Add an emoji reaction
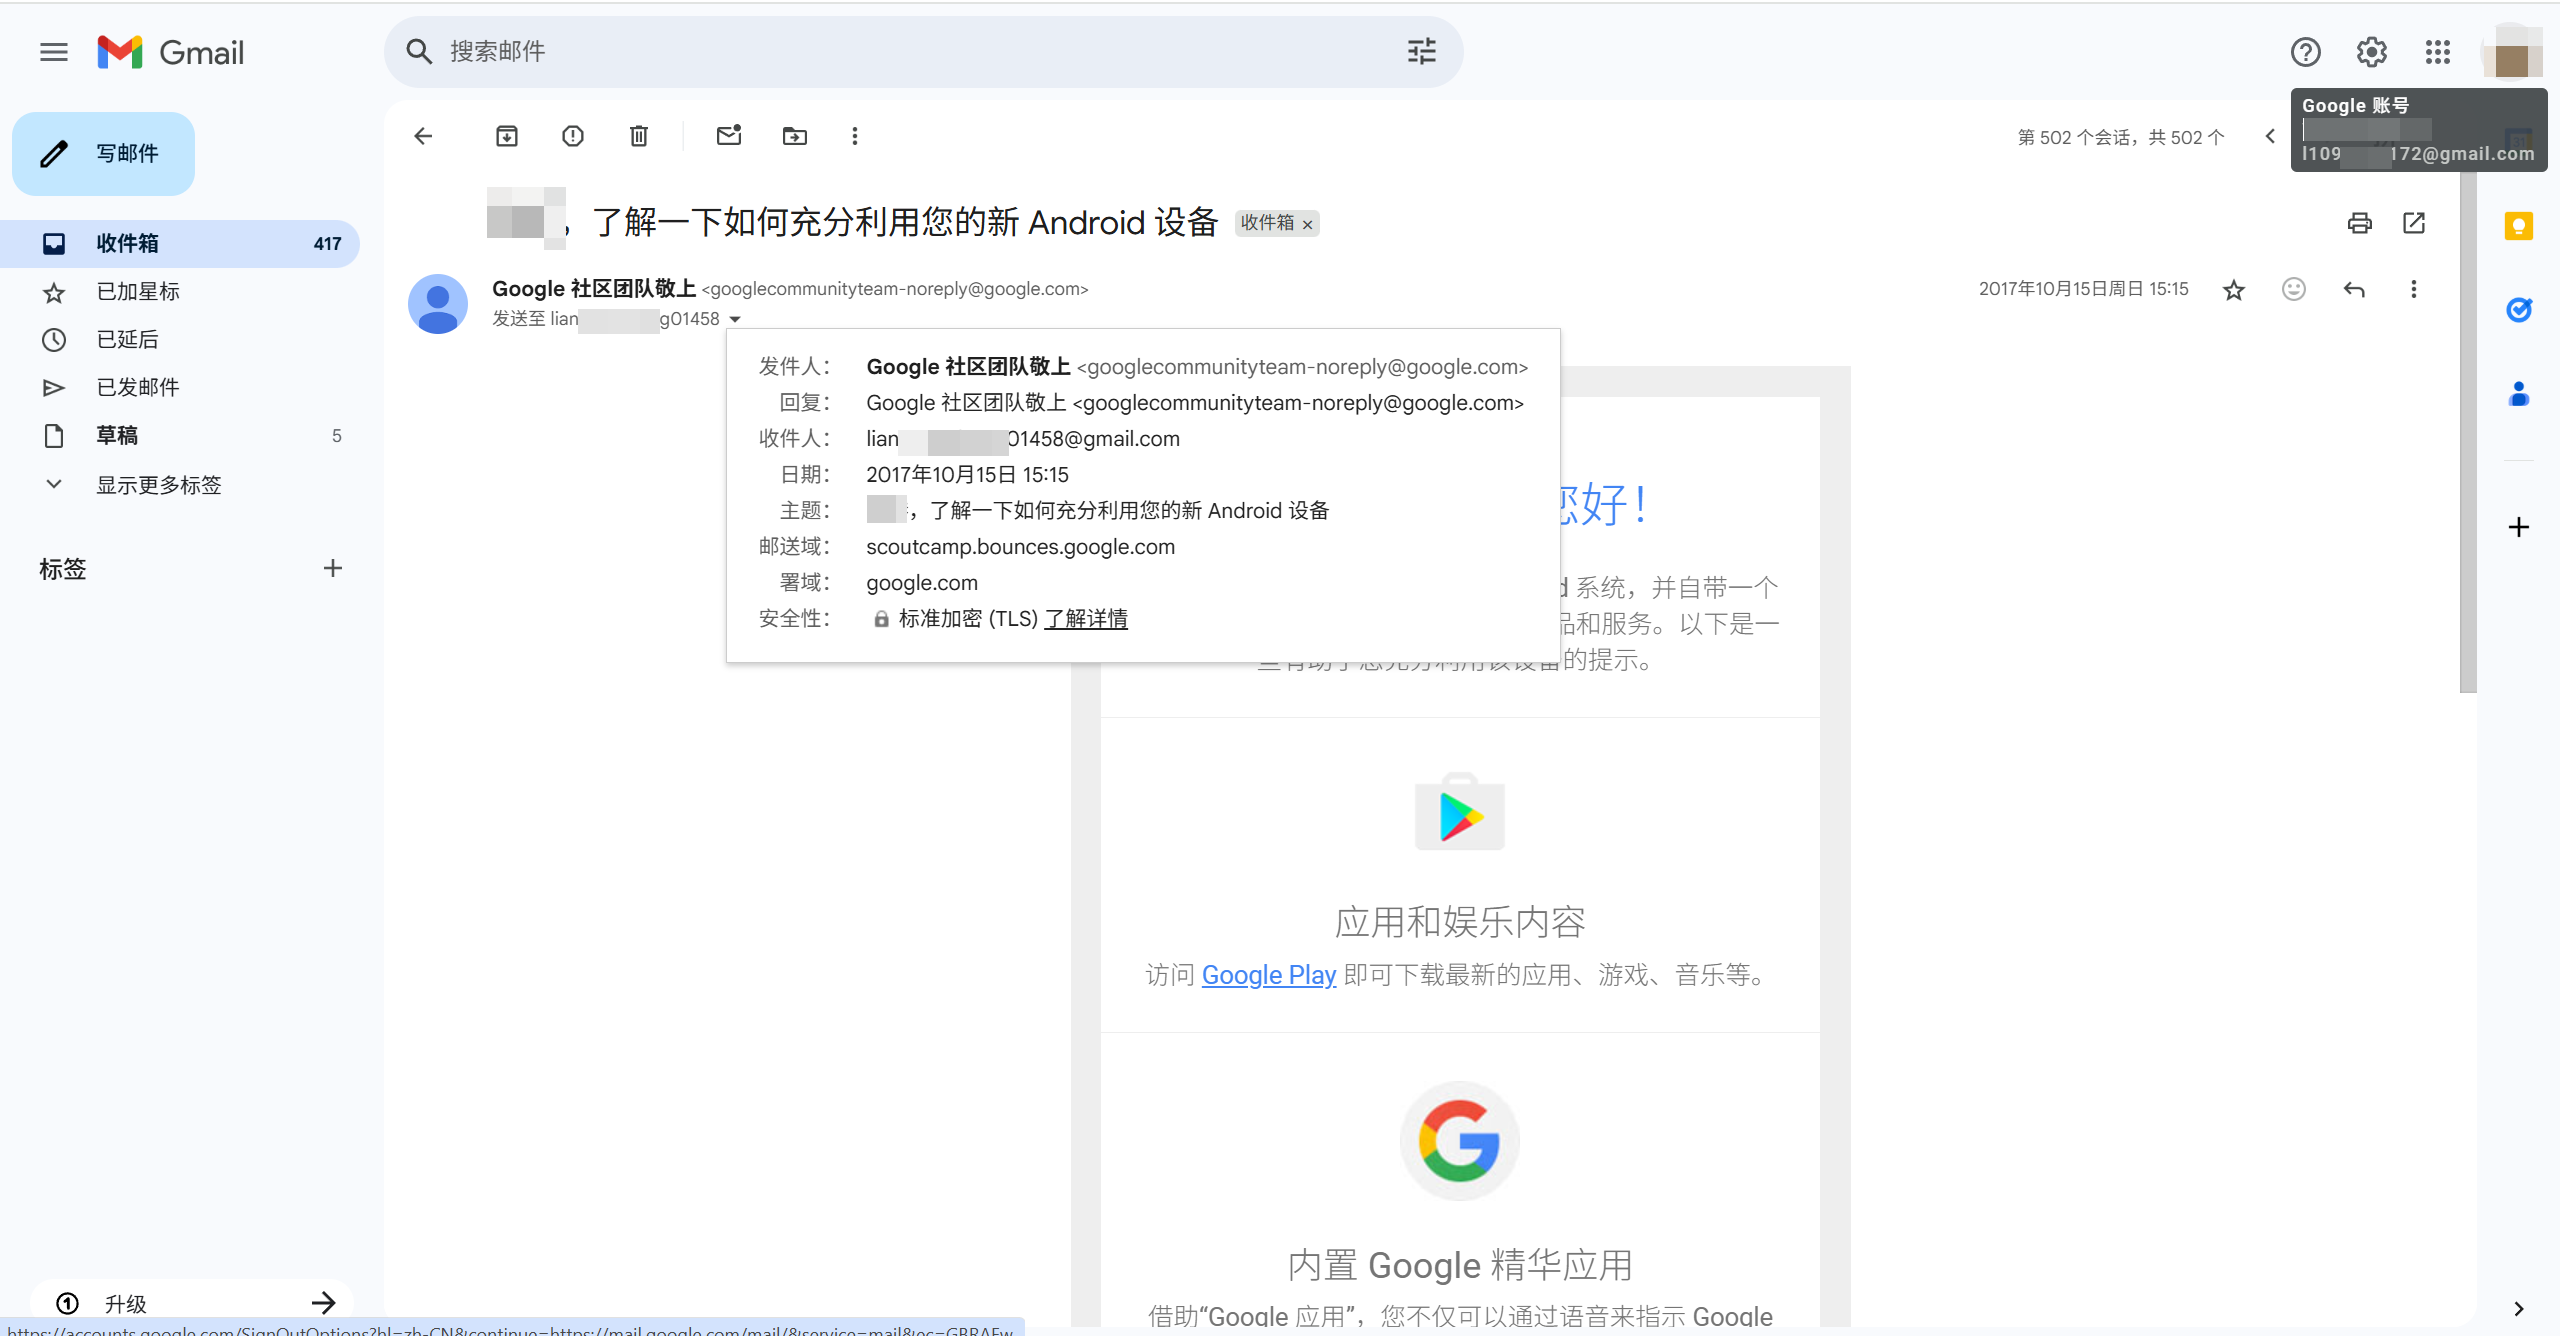 2294,289
